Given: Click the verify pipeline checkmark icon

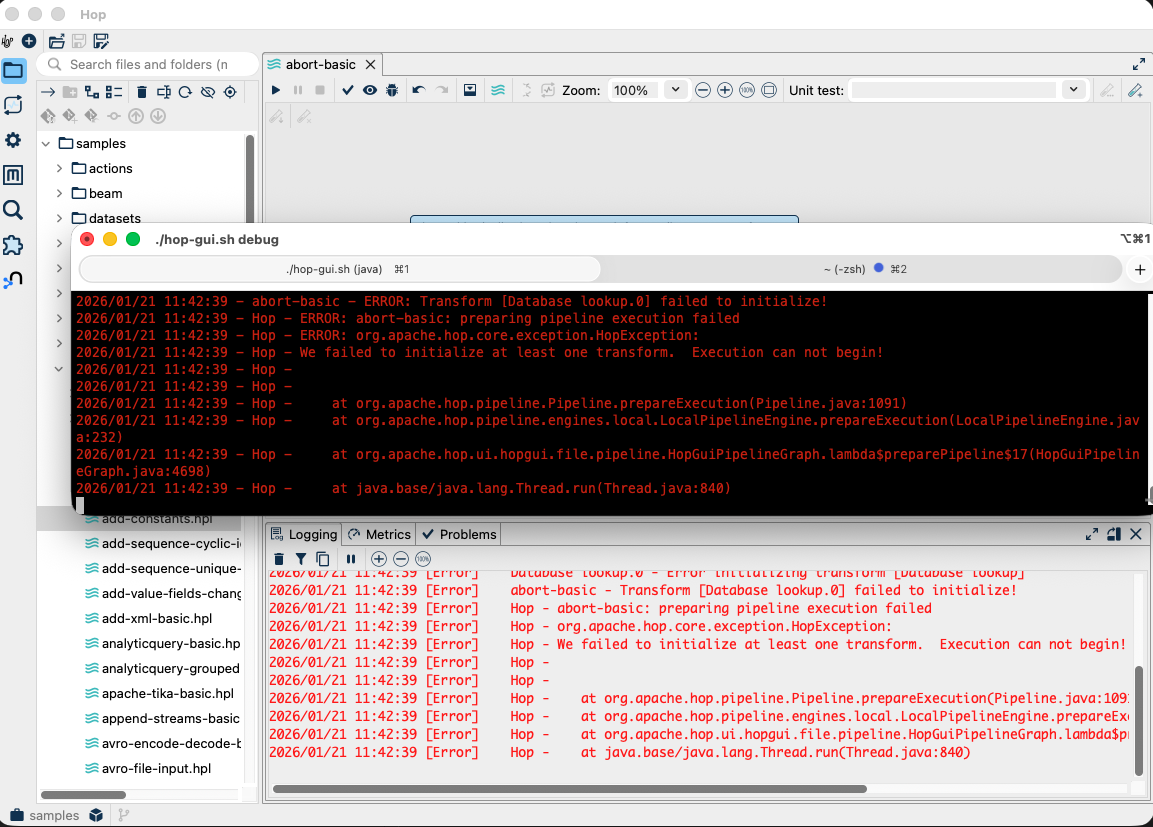Looking at the screenshot, I should click(x=348, y=90).
